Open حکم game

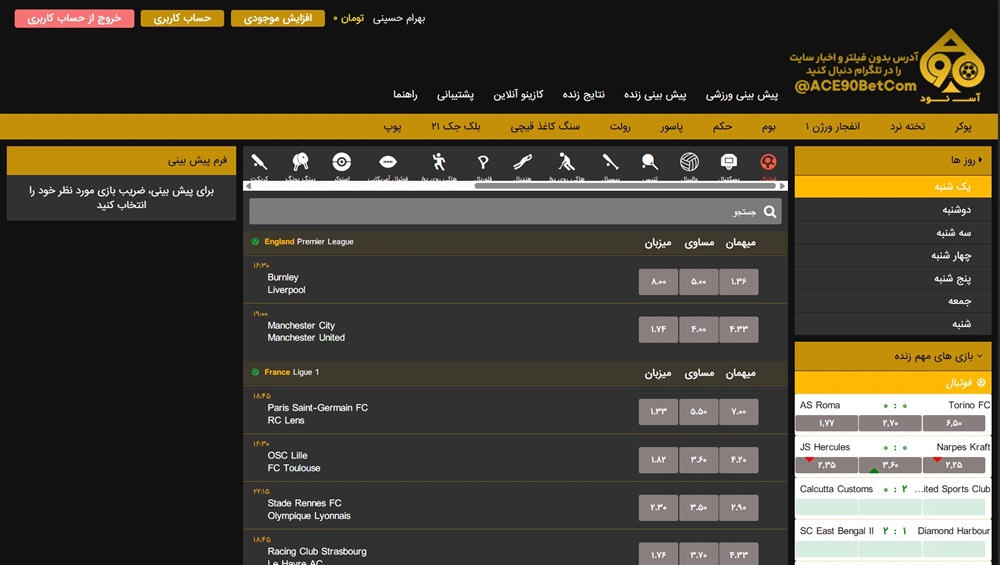click(722, 127)
